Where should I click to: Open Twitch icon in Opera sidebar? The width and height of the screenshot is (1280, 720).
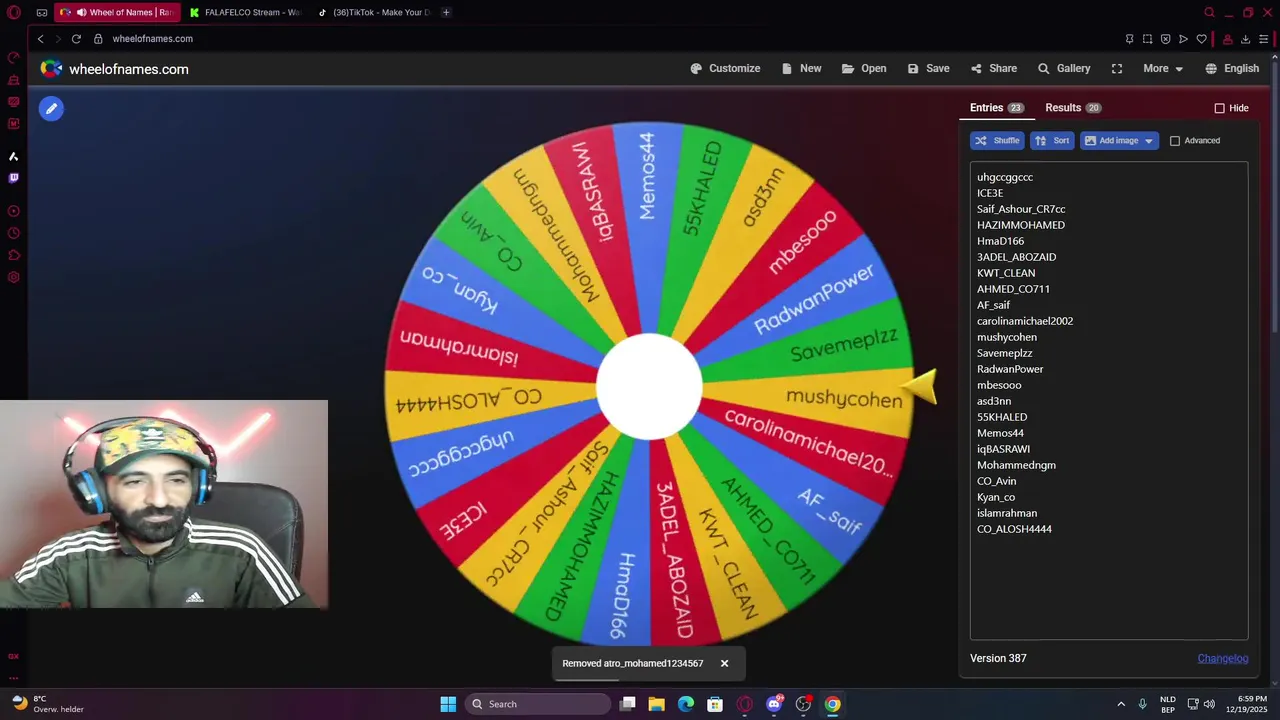point(14,178)
